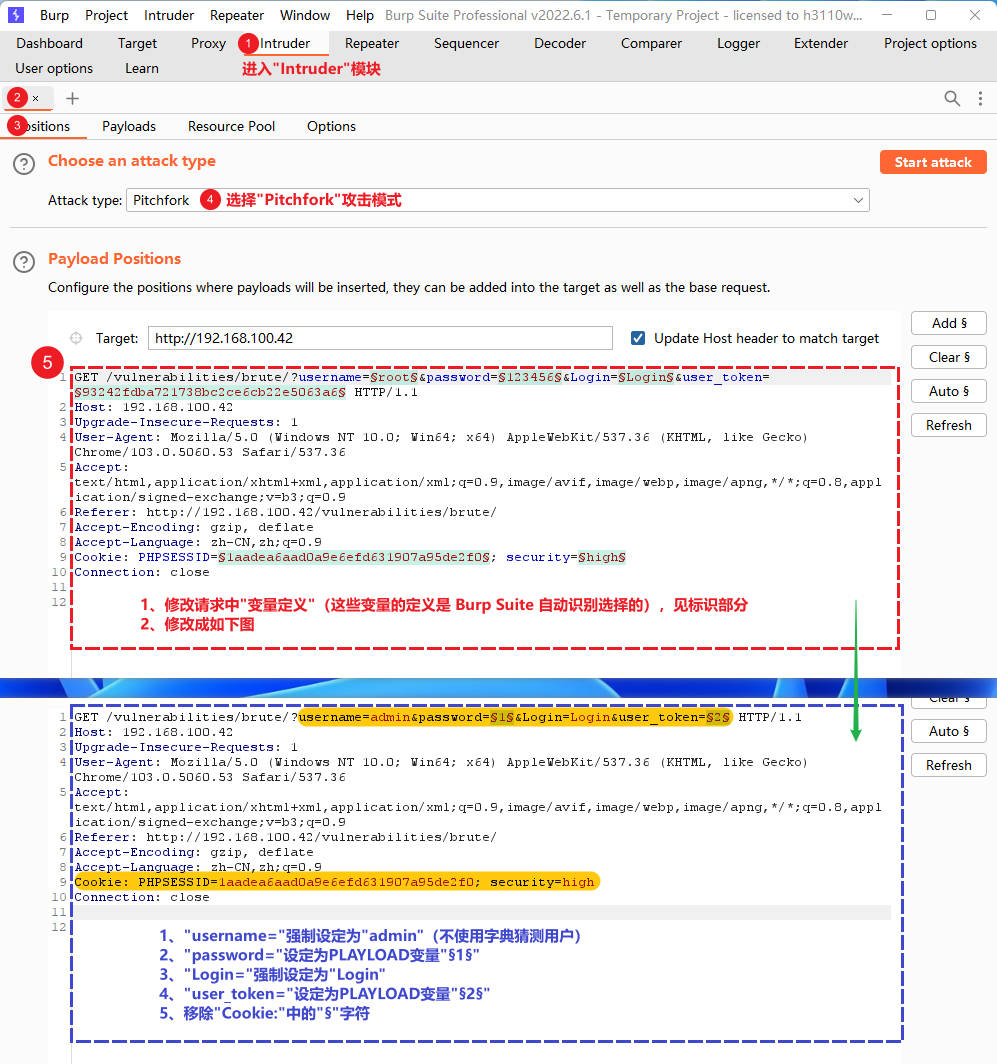
Task: Switch to the Comparer tab
Action: coord(652,43)
